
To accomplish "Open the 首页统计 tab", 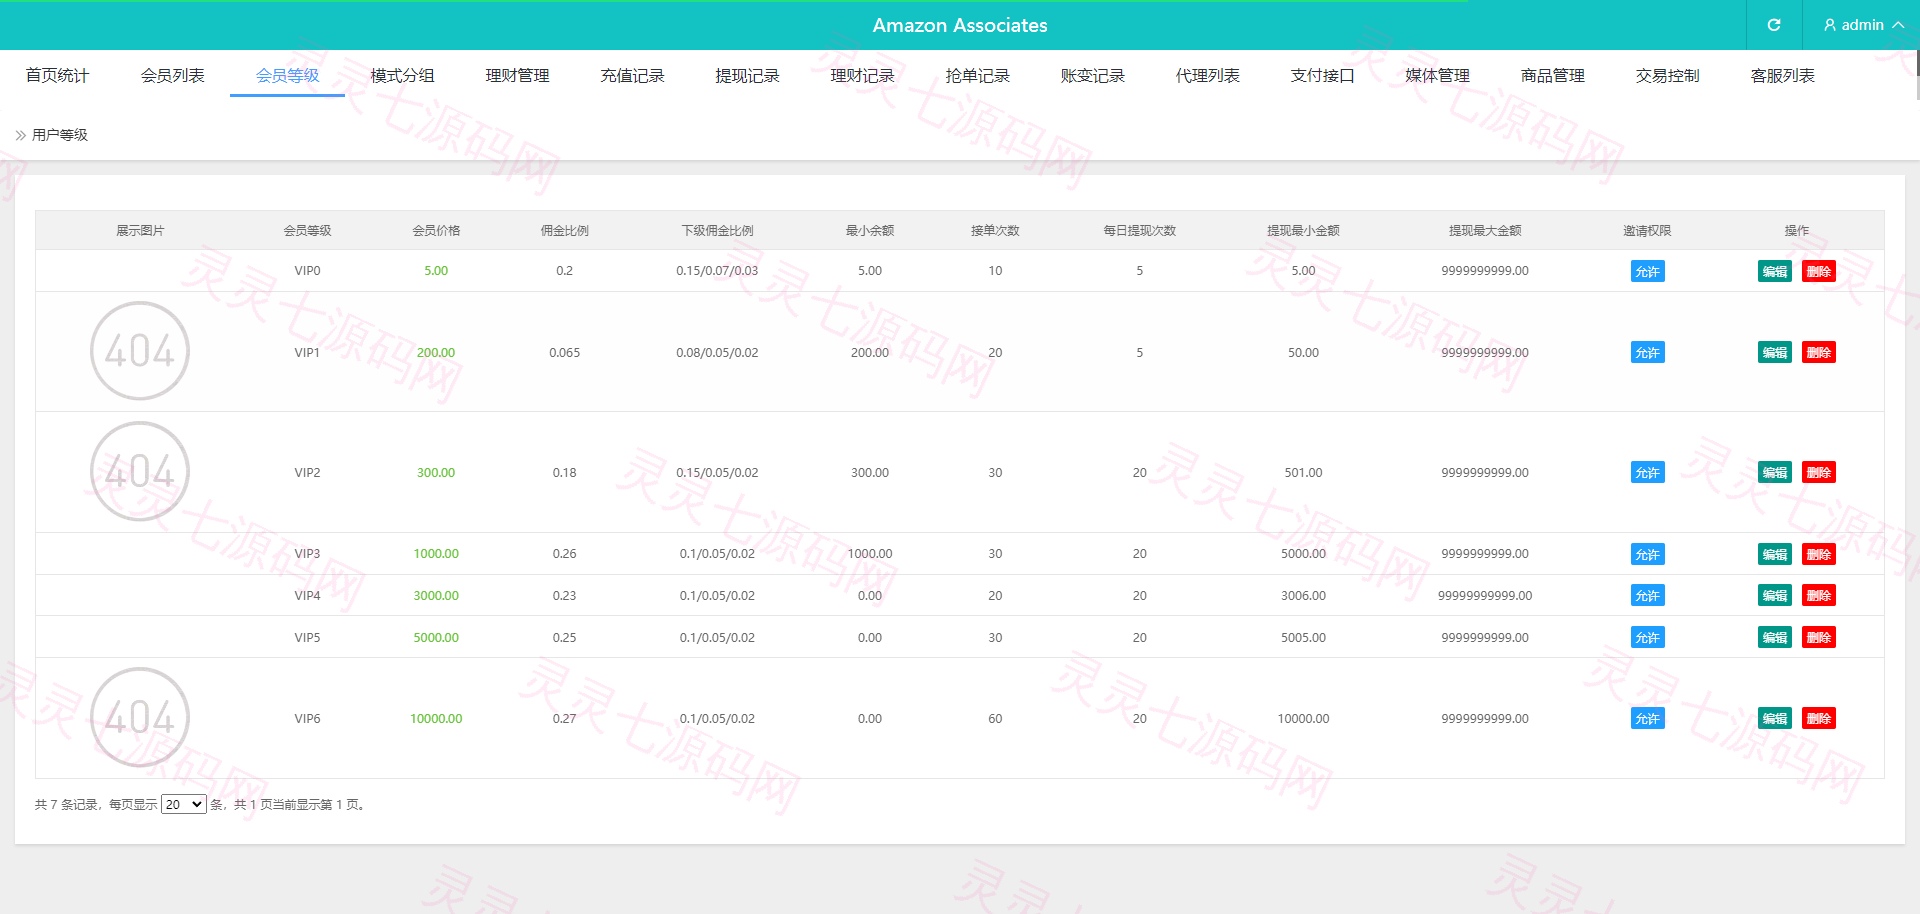I will [x=57, y=76].
